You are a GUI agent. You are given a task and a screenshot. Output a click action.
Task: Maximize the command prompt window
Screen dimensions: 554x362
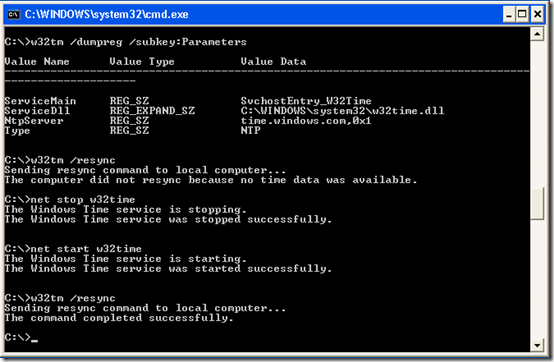[x=522, y=14]
